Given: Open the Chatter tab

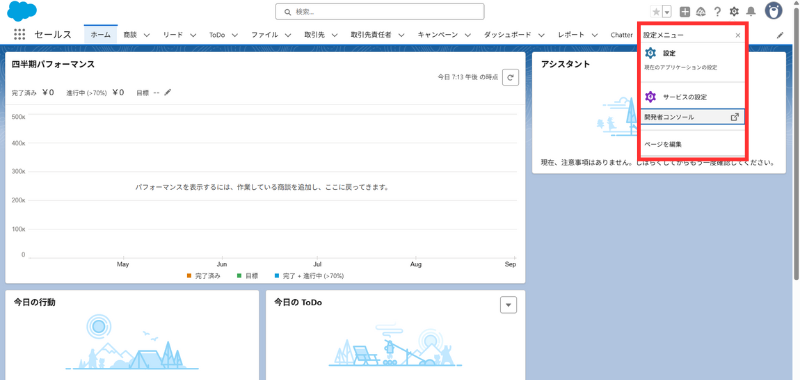Looking at the screenshot, I should point(621,35).
